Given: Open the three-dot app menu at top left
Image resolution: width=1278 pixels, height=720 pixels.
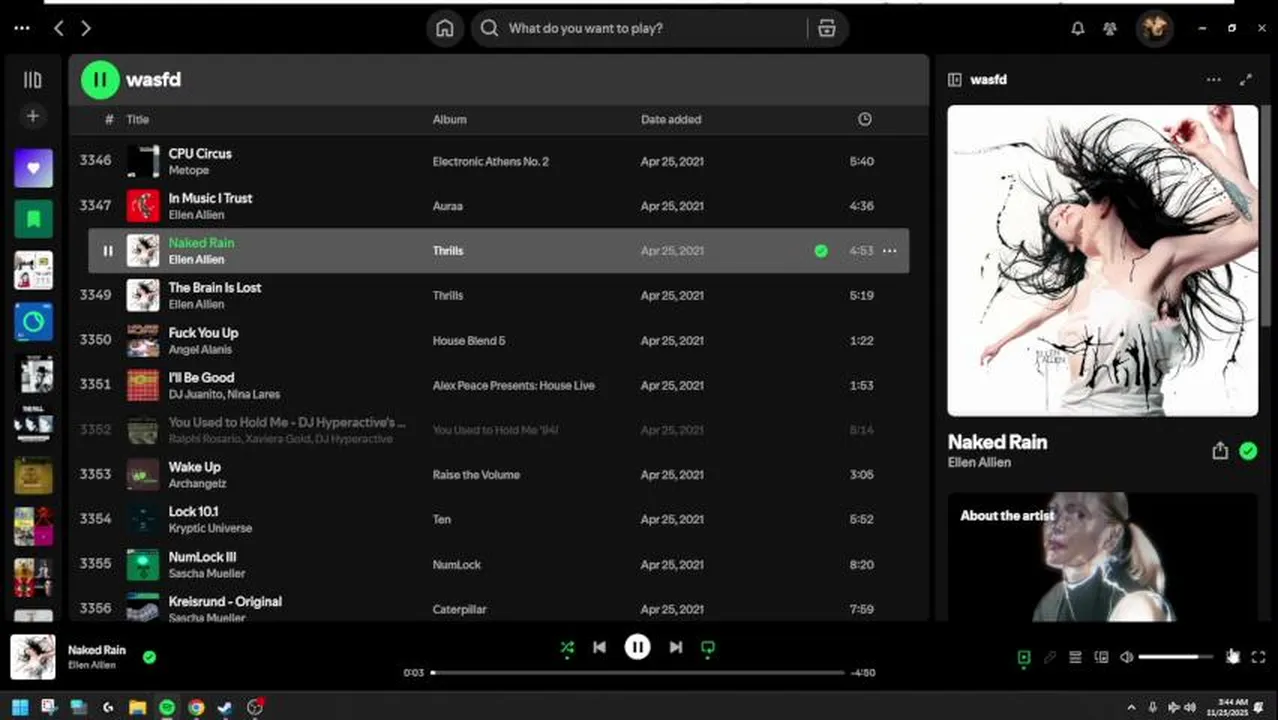Looking at the screenshot, I should point(22,29).
